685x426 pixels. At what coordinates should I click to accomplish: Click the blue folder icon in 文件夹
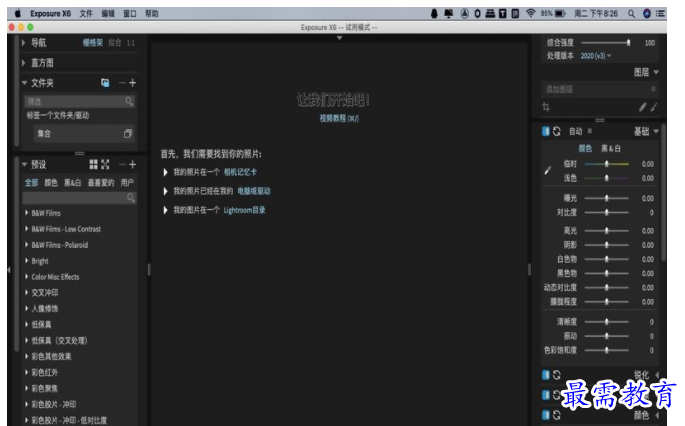(x=105, y=83)
